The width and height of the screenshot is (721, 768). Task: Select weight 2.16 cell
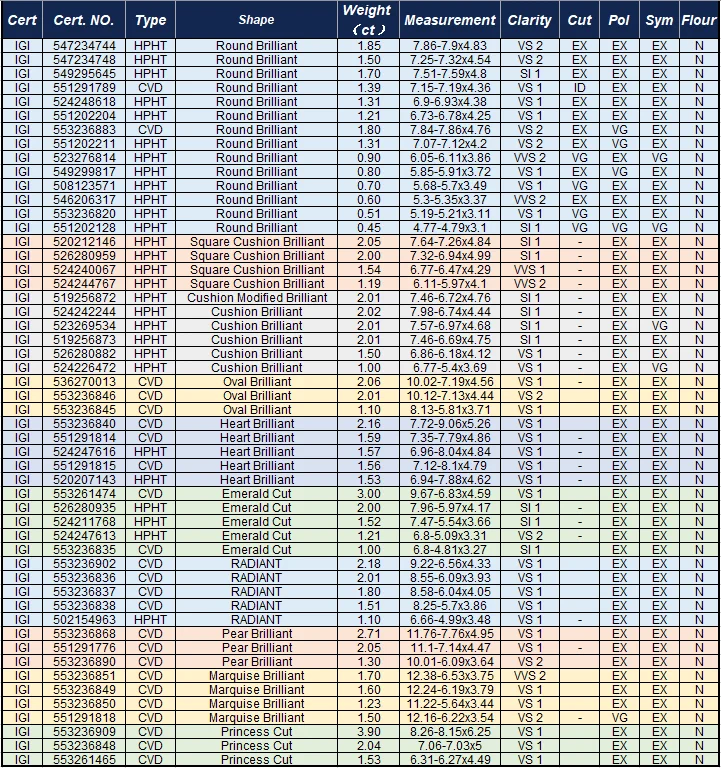(x=369, y=424)
